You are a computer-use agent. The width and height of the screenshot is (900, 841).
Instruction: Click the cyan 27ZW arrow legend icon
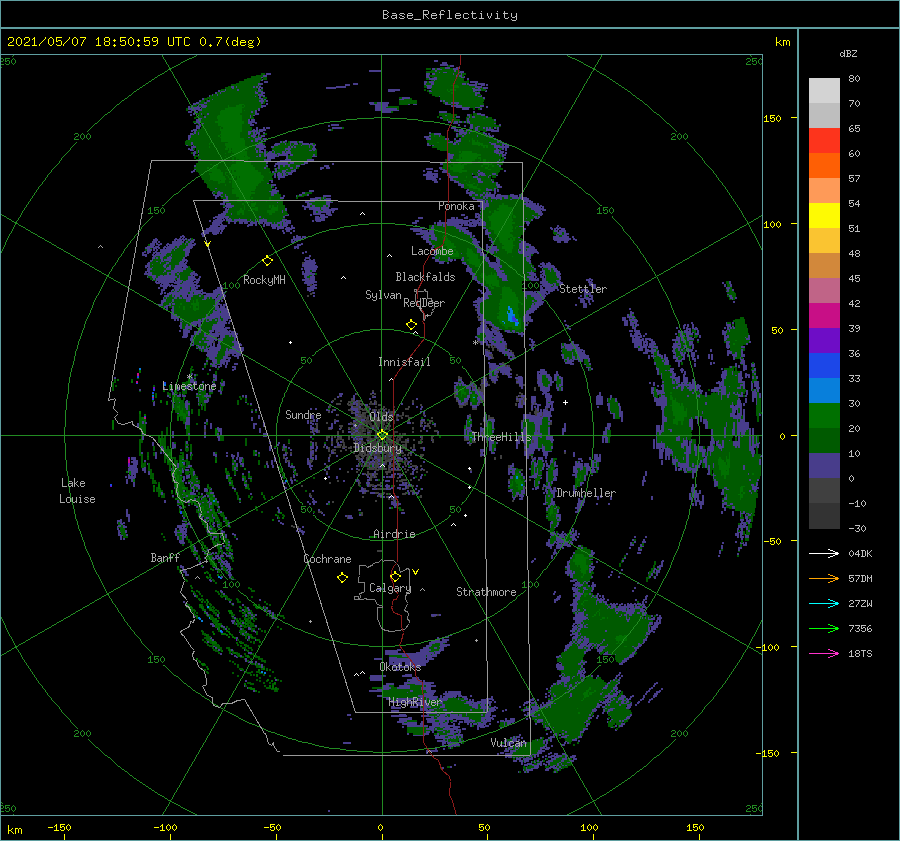824,603
